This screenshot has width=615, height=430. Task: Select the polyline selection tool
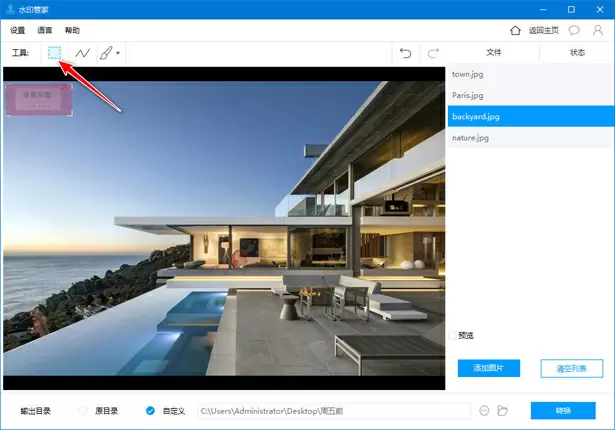click(82, 53)
